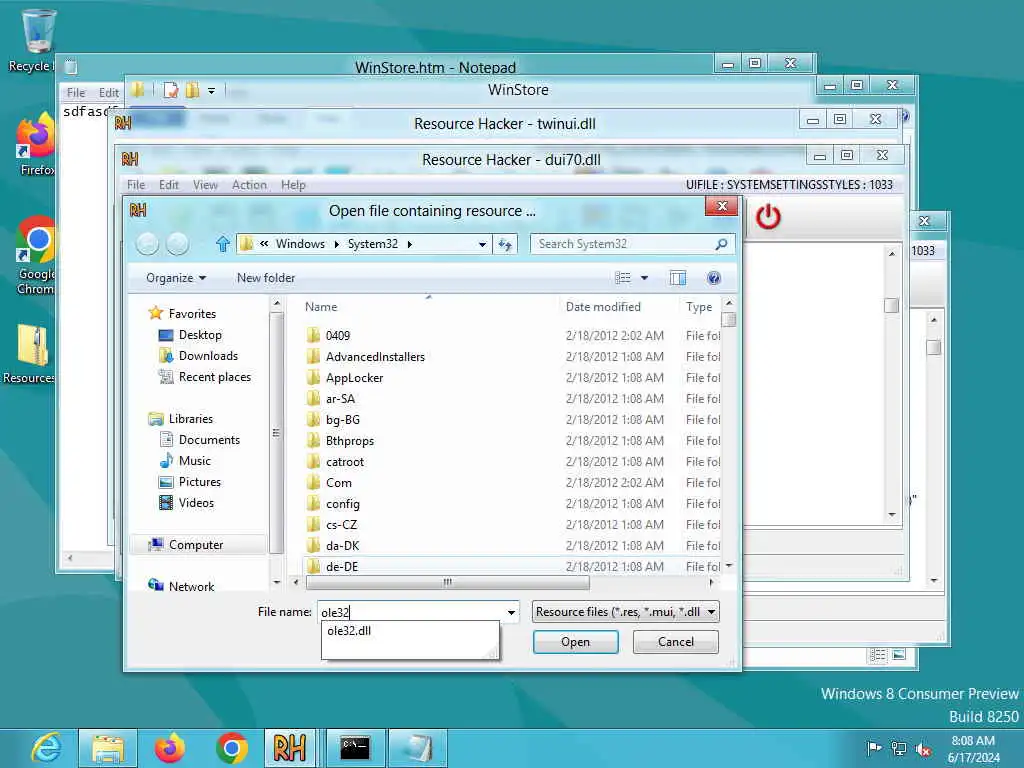
Task: Open the Help menu in Resource Hacker
Action: [x=293, y=185]
